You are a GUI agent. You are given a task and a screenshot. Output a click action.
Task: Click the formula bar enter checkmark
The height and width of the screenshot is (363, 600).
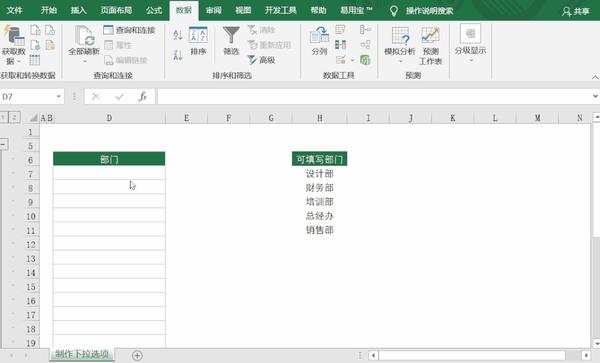click(119, 97)
